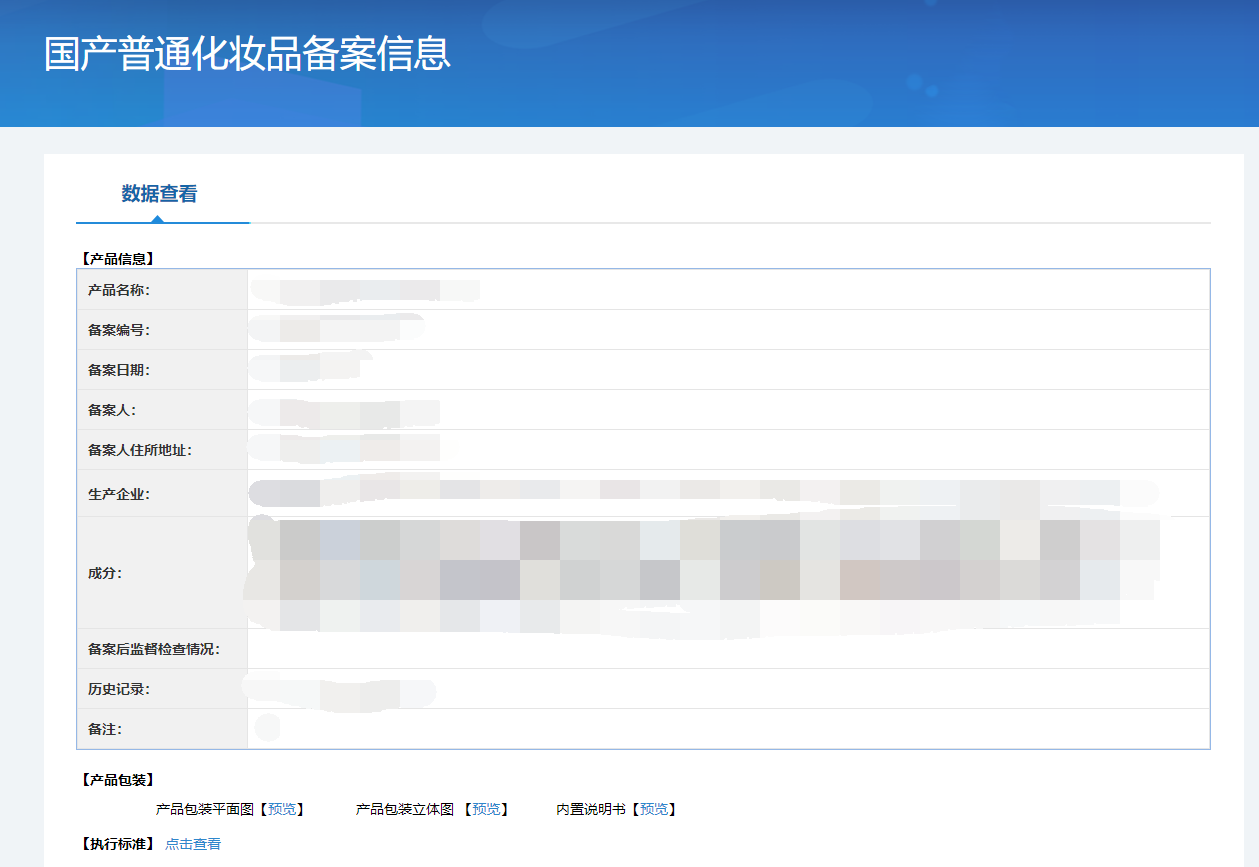Click the 历史记录 field label
Screen dimensions: 1259x867
coord(118,689)
